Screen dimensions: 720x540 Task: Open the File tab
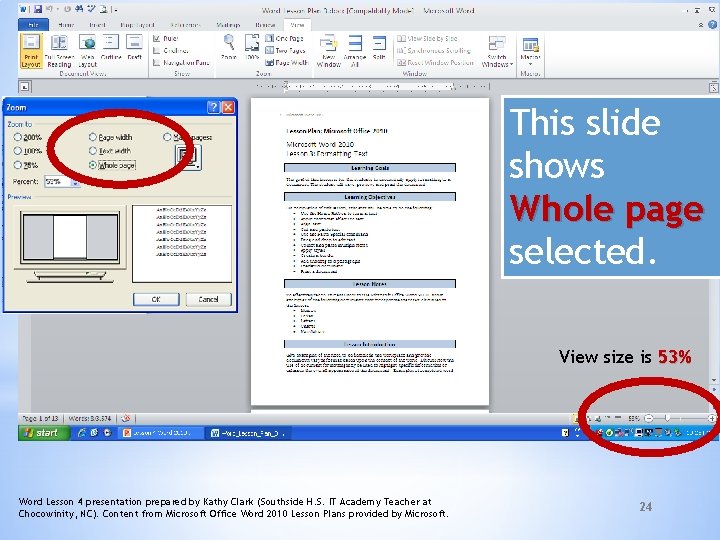coord(34,25)
